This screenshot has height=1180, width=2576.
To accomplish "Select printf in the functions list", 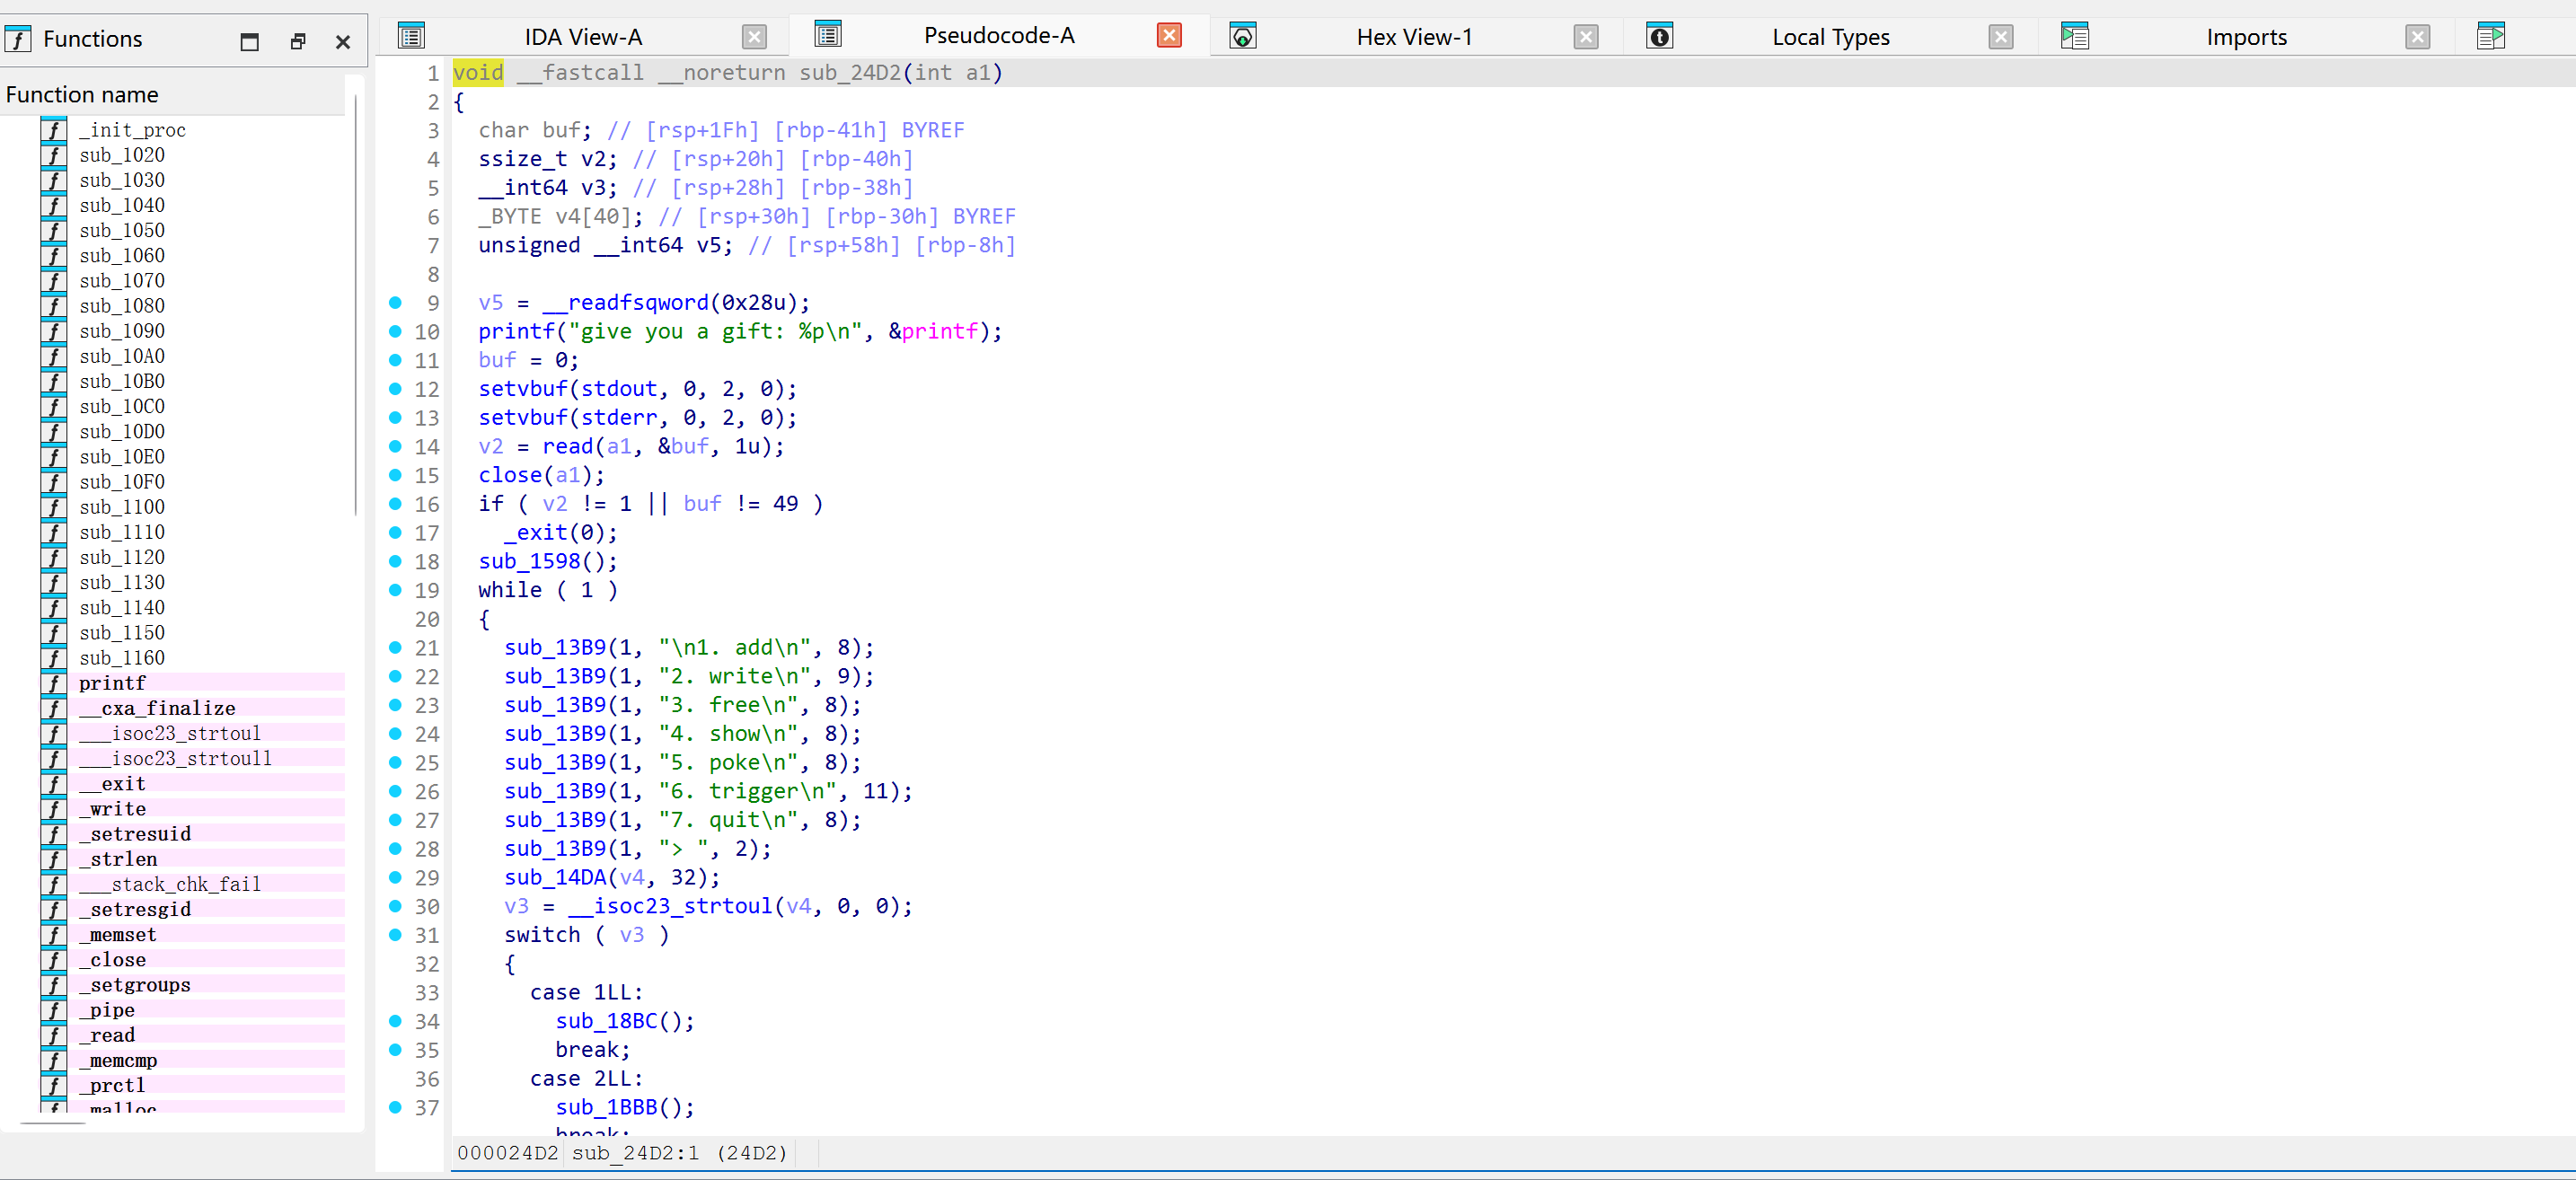I will pyautogui.click(x=112, y=683).
